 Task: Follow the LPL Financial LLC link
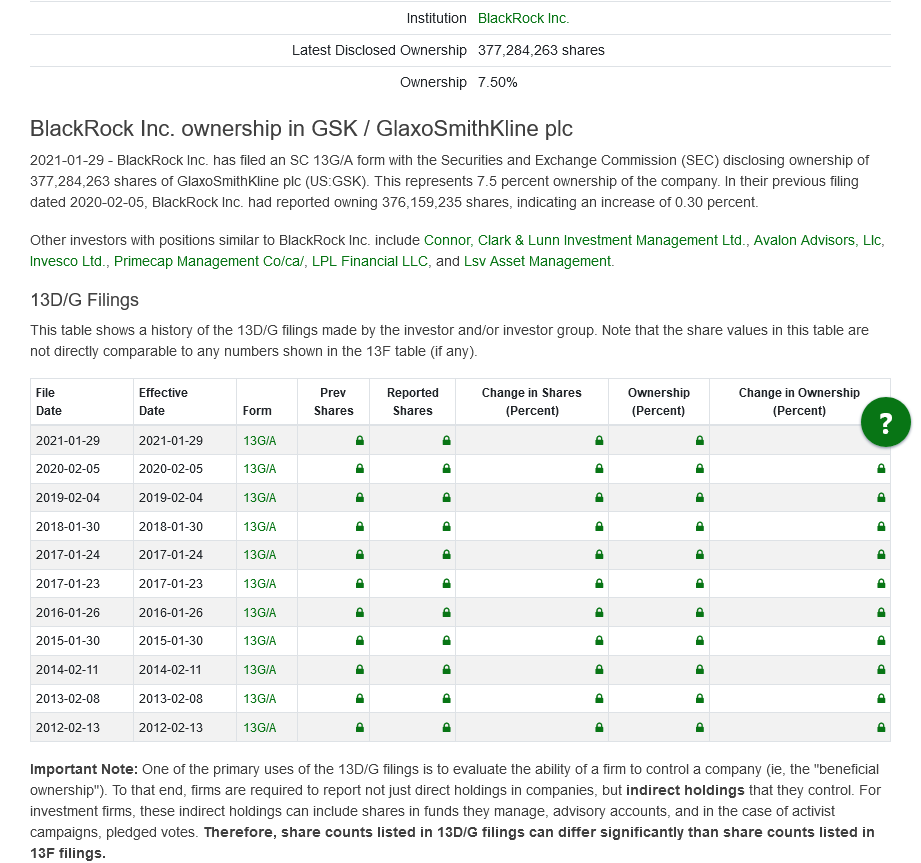pos(369,261)
